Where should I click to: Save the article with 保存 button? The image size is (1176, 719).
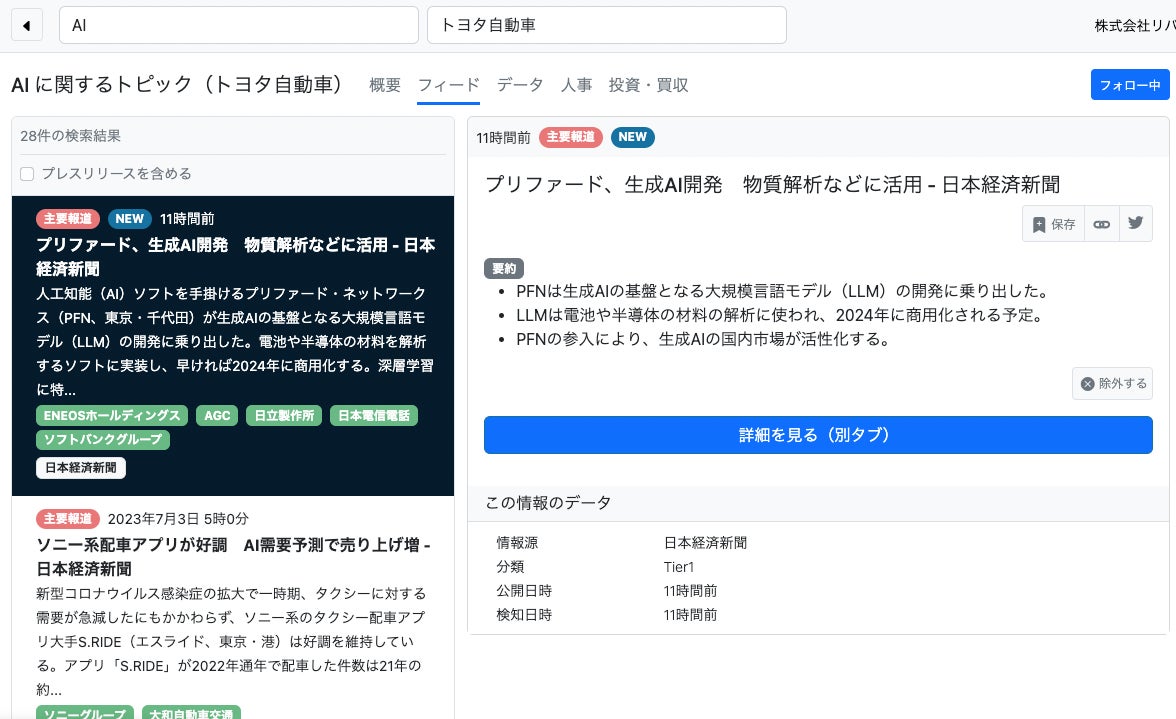pyautogui.click(x=1054, y=224)
